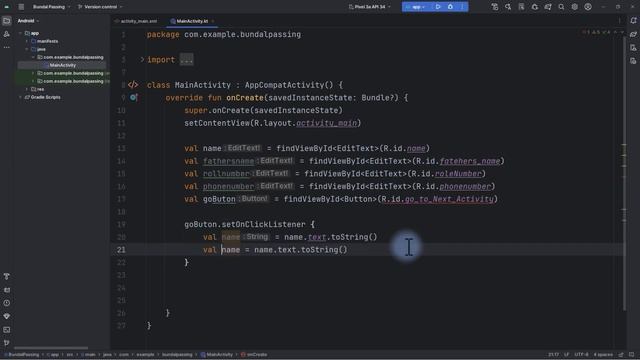The width and height of the screenshot is (640, 360).
Task: Switch to activity_main.xml tab
Action: click(137, 21)
